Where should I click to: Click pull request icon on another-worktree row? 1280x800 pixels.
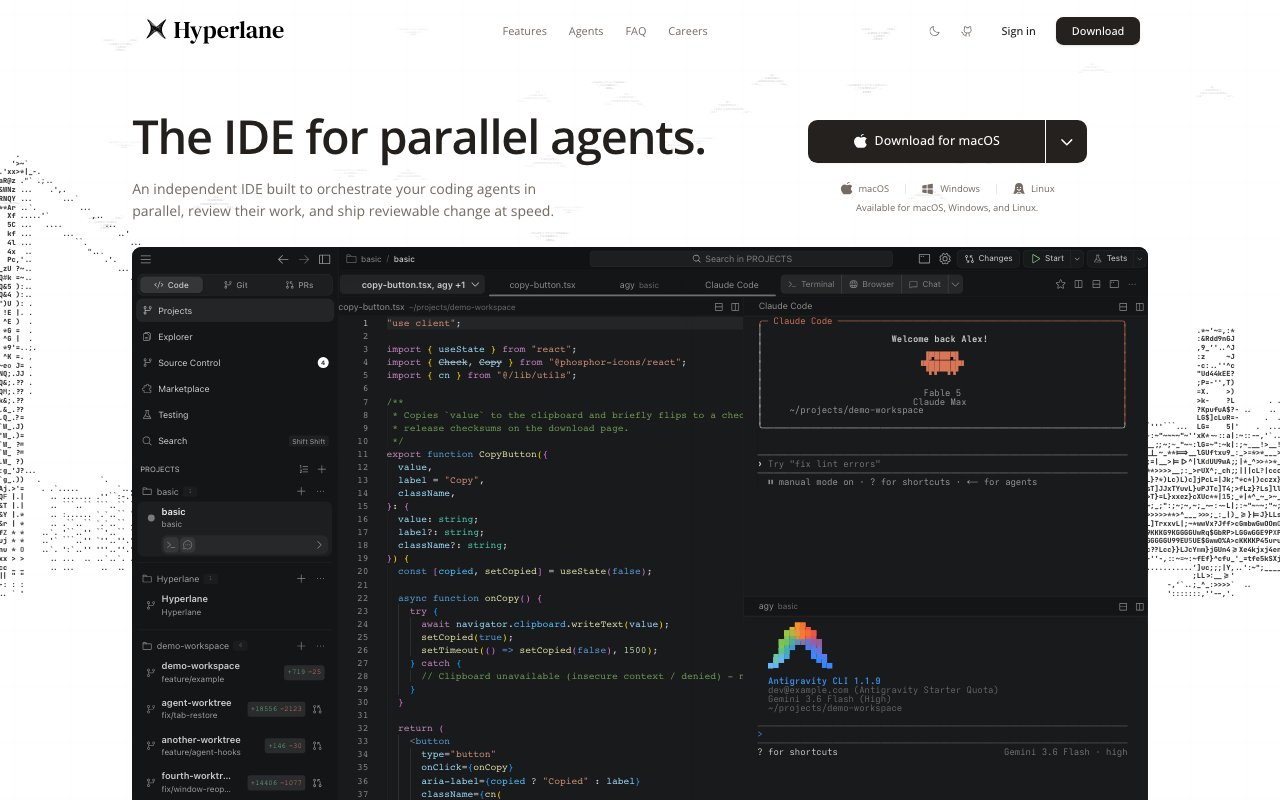coord(317,746)
